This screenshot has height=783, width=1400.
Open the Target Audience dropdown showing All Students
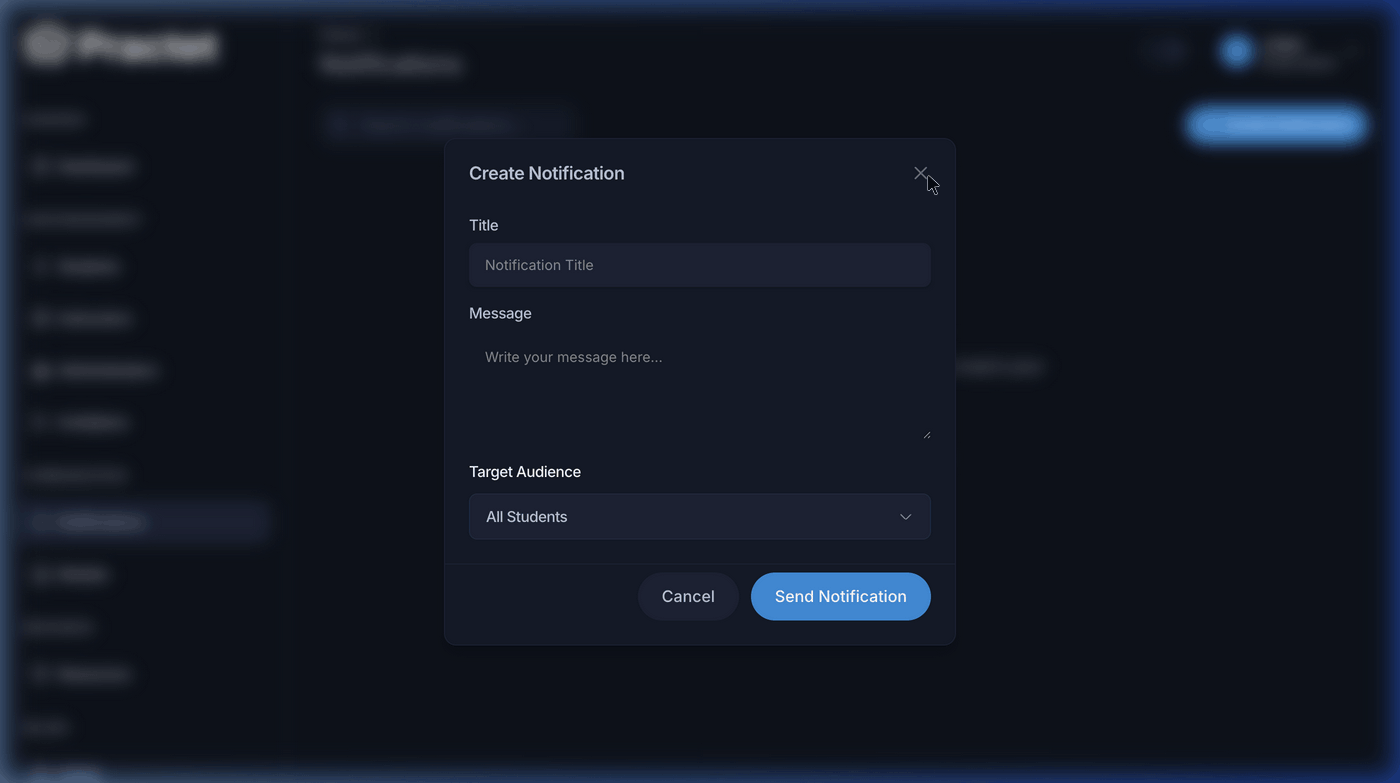pyautogui.click(x=699, y=516)
